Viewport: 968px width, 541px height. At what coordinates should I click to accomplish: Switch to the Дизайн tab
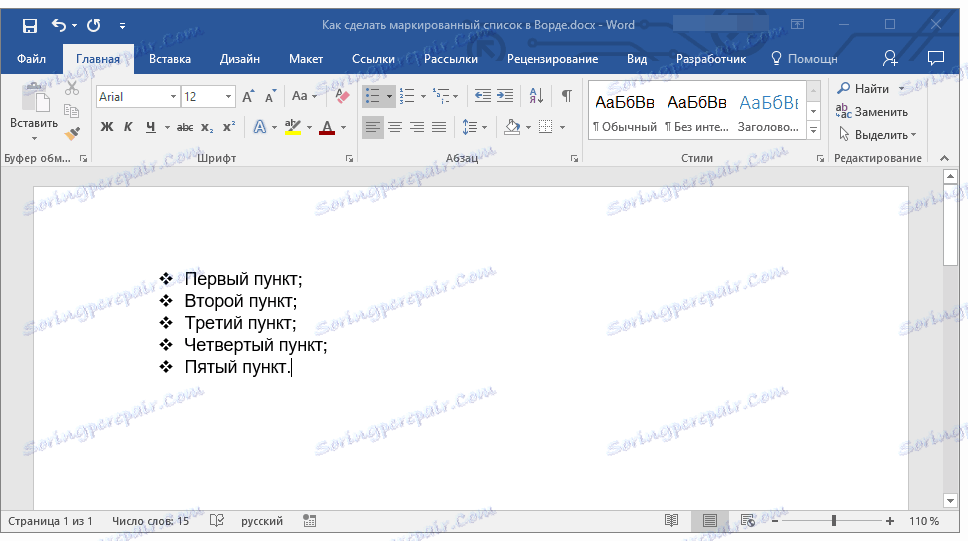pyautogui.click(x=240, y=59)
